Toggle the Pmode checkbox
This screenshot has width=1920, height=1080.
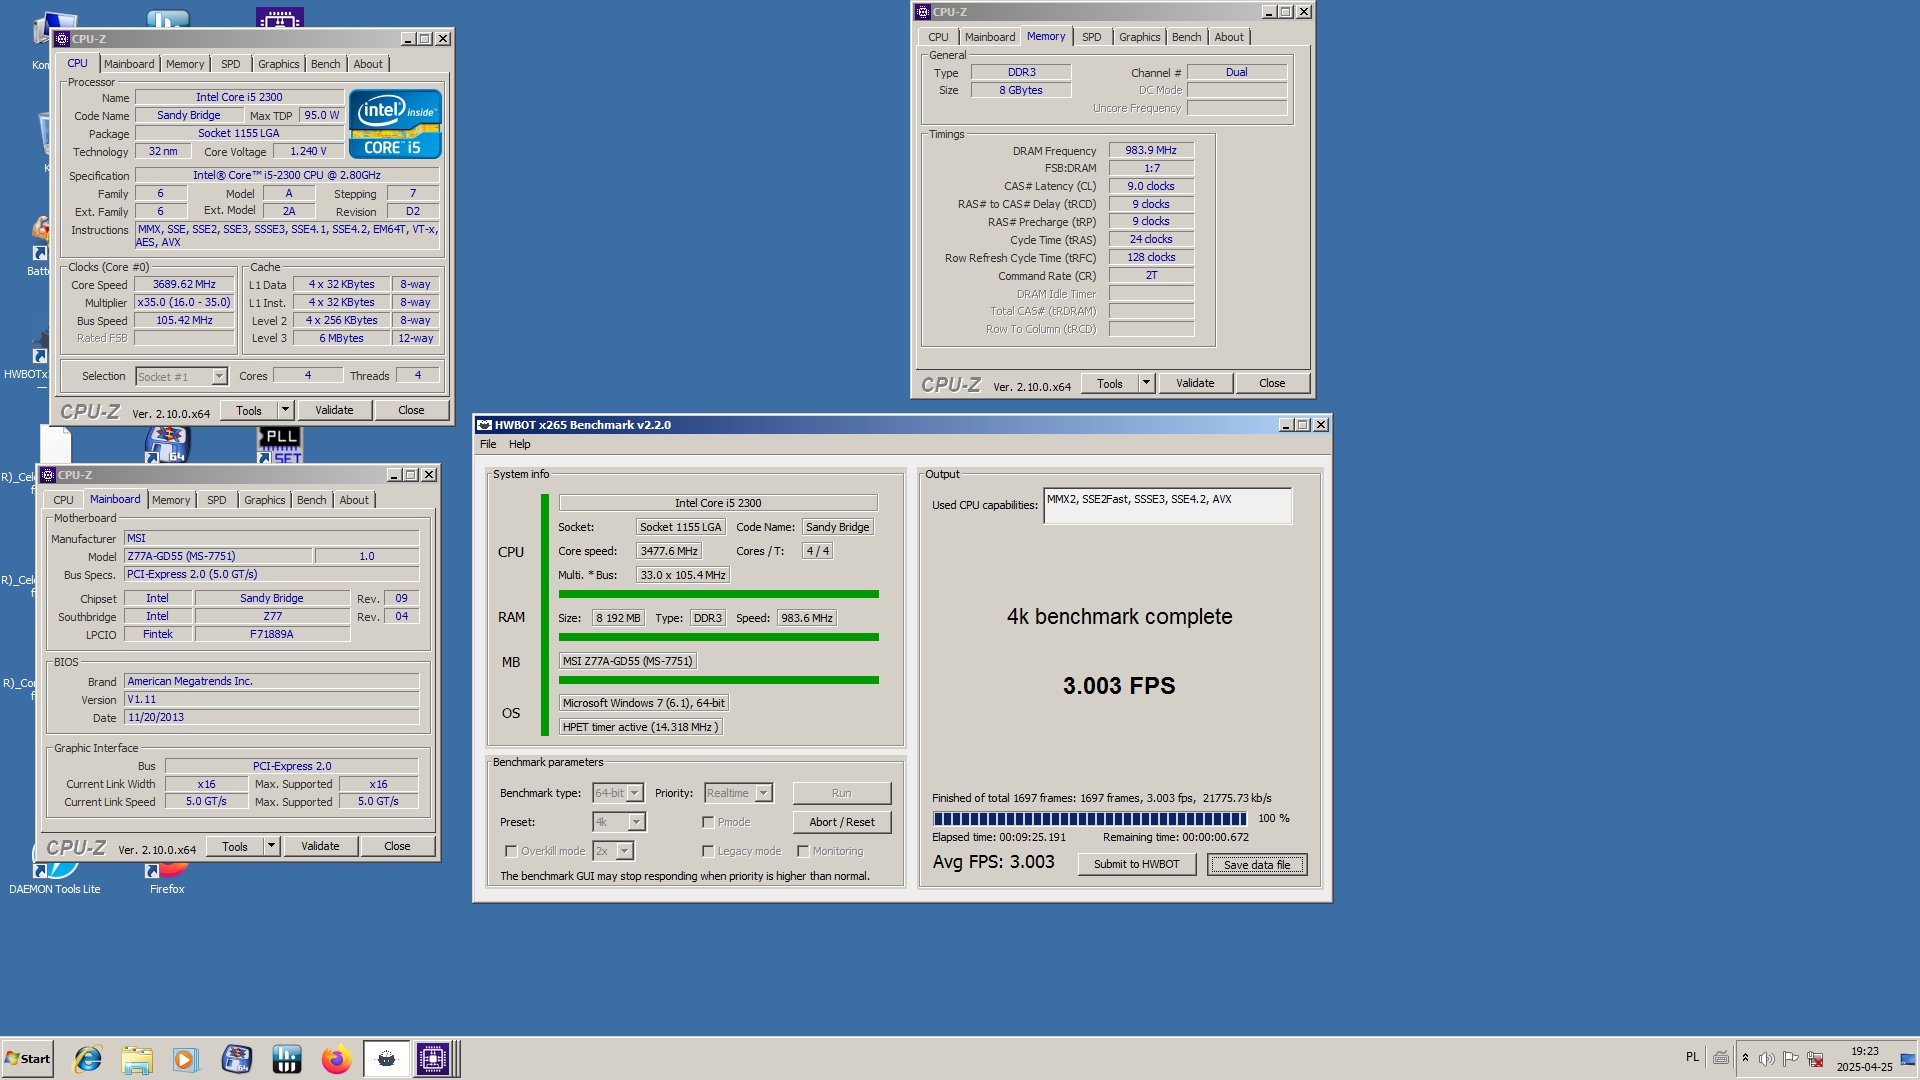tap(708, 822)
